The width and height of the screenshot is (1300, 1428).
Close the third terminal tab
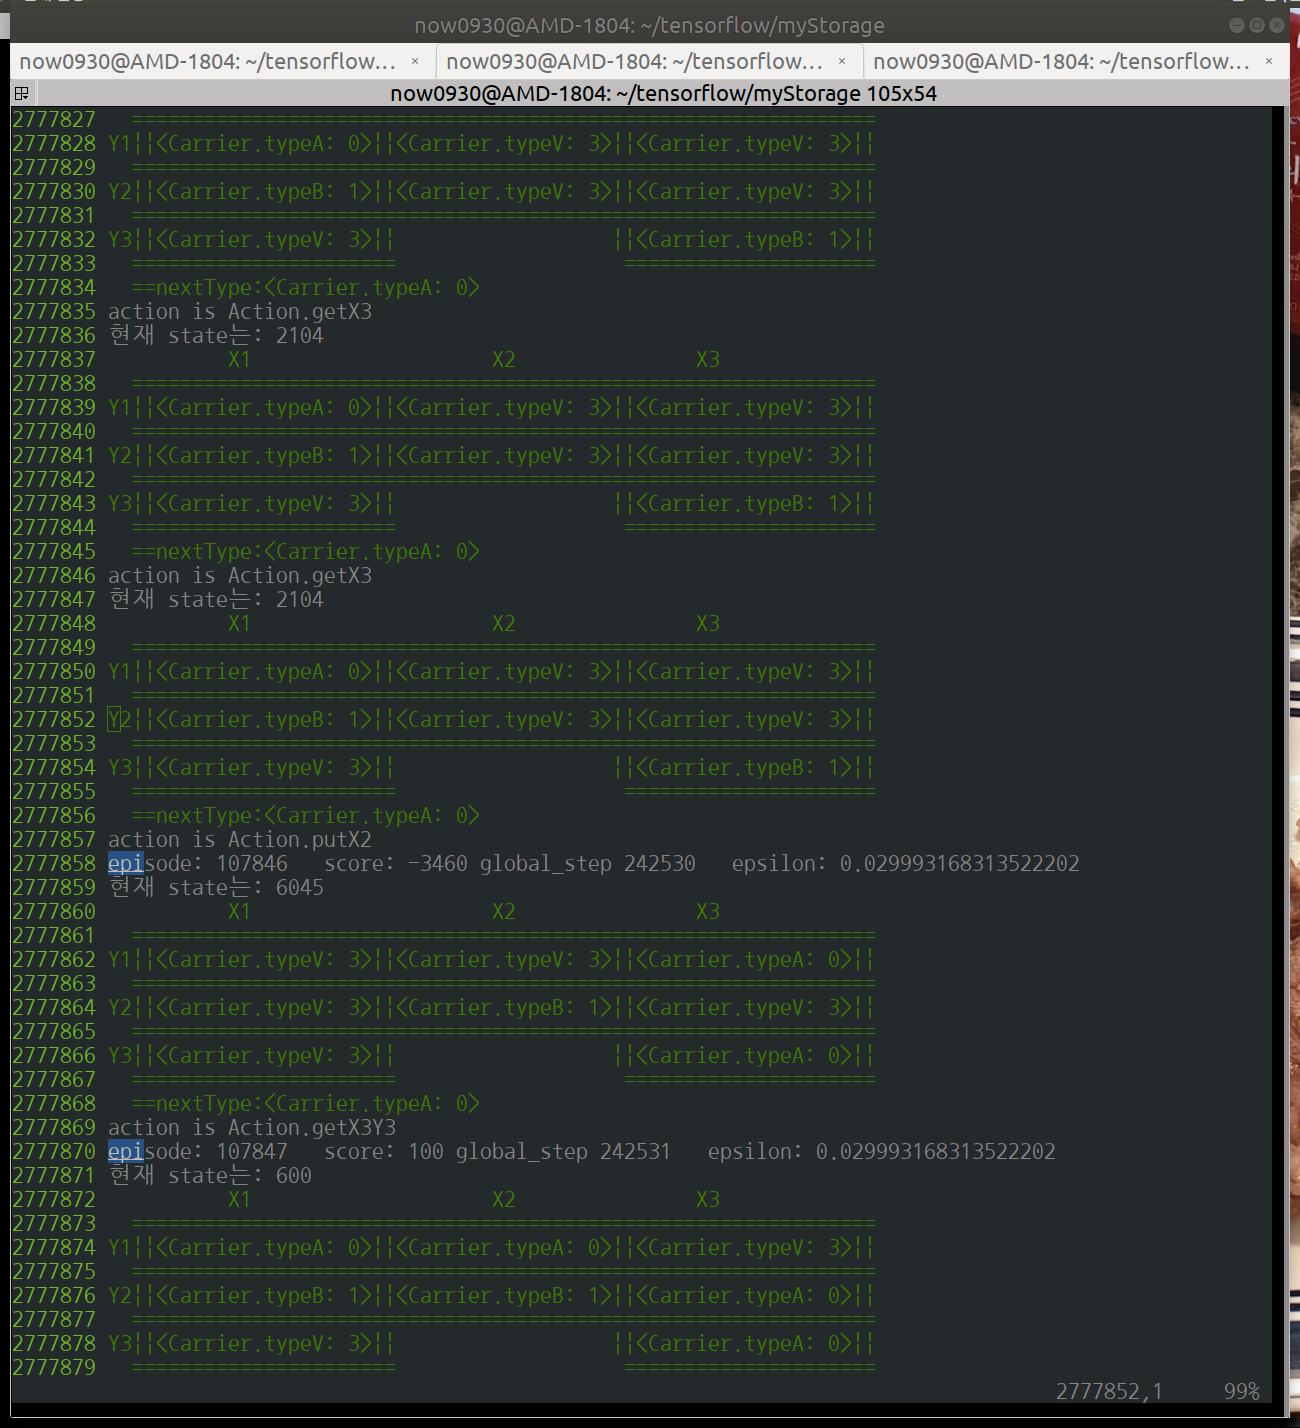click(1269, 61)
